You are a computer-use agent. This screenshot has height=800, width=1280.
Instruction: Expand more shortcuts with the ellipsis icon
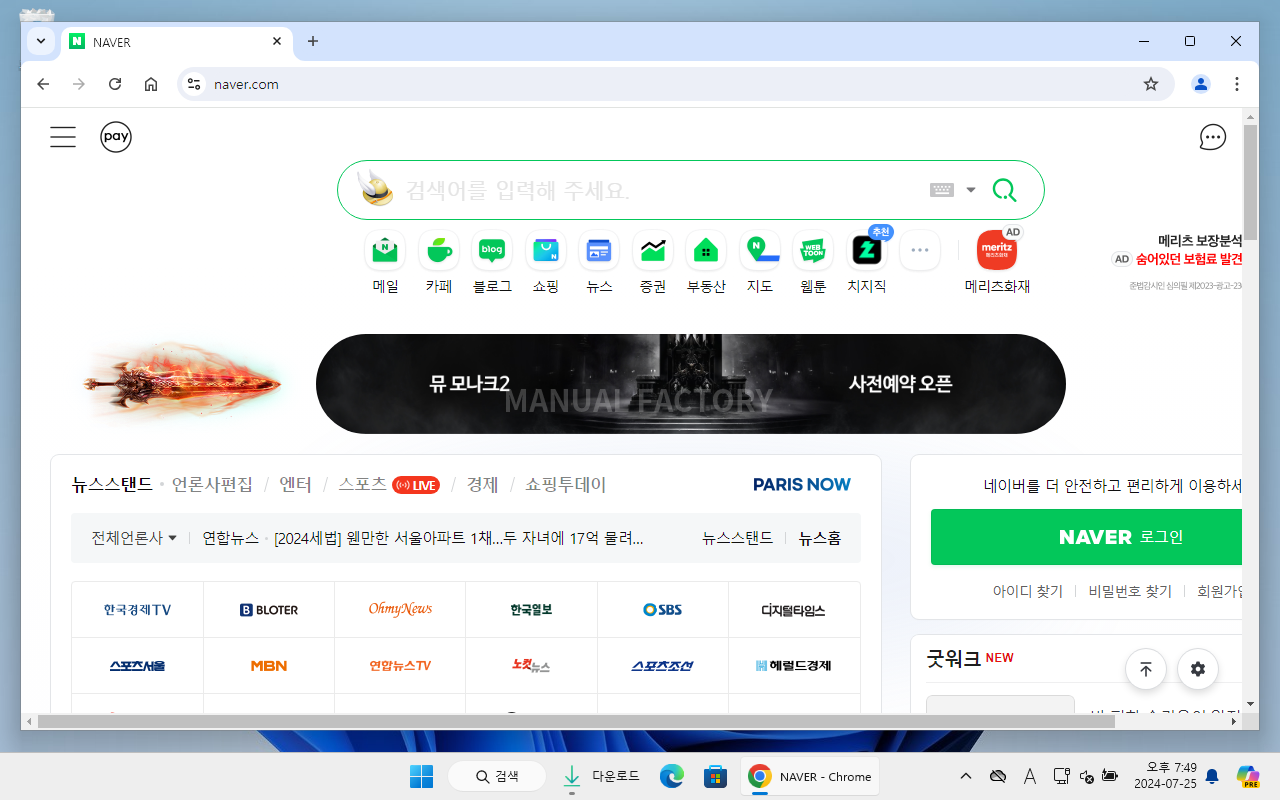tap(920, 250)
